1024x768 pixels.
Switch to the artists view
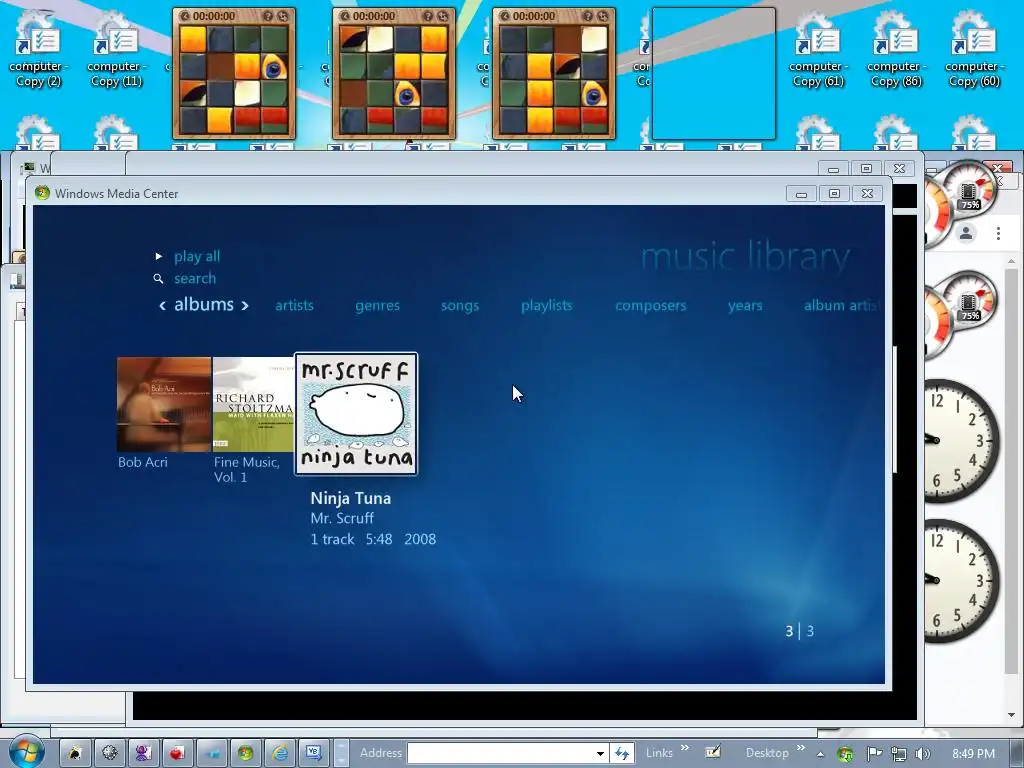tap(295, 305)
